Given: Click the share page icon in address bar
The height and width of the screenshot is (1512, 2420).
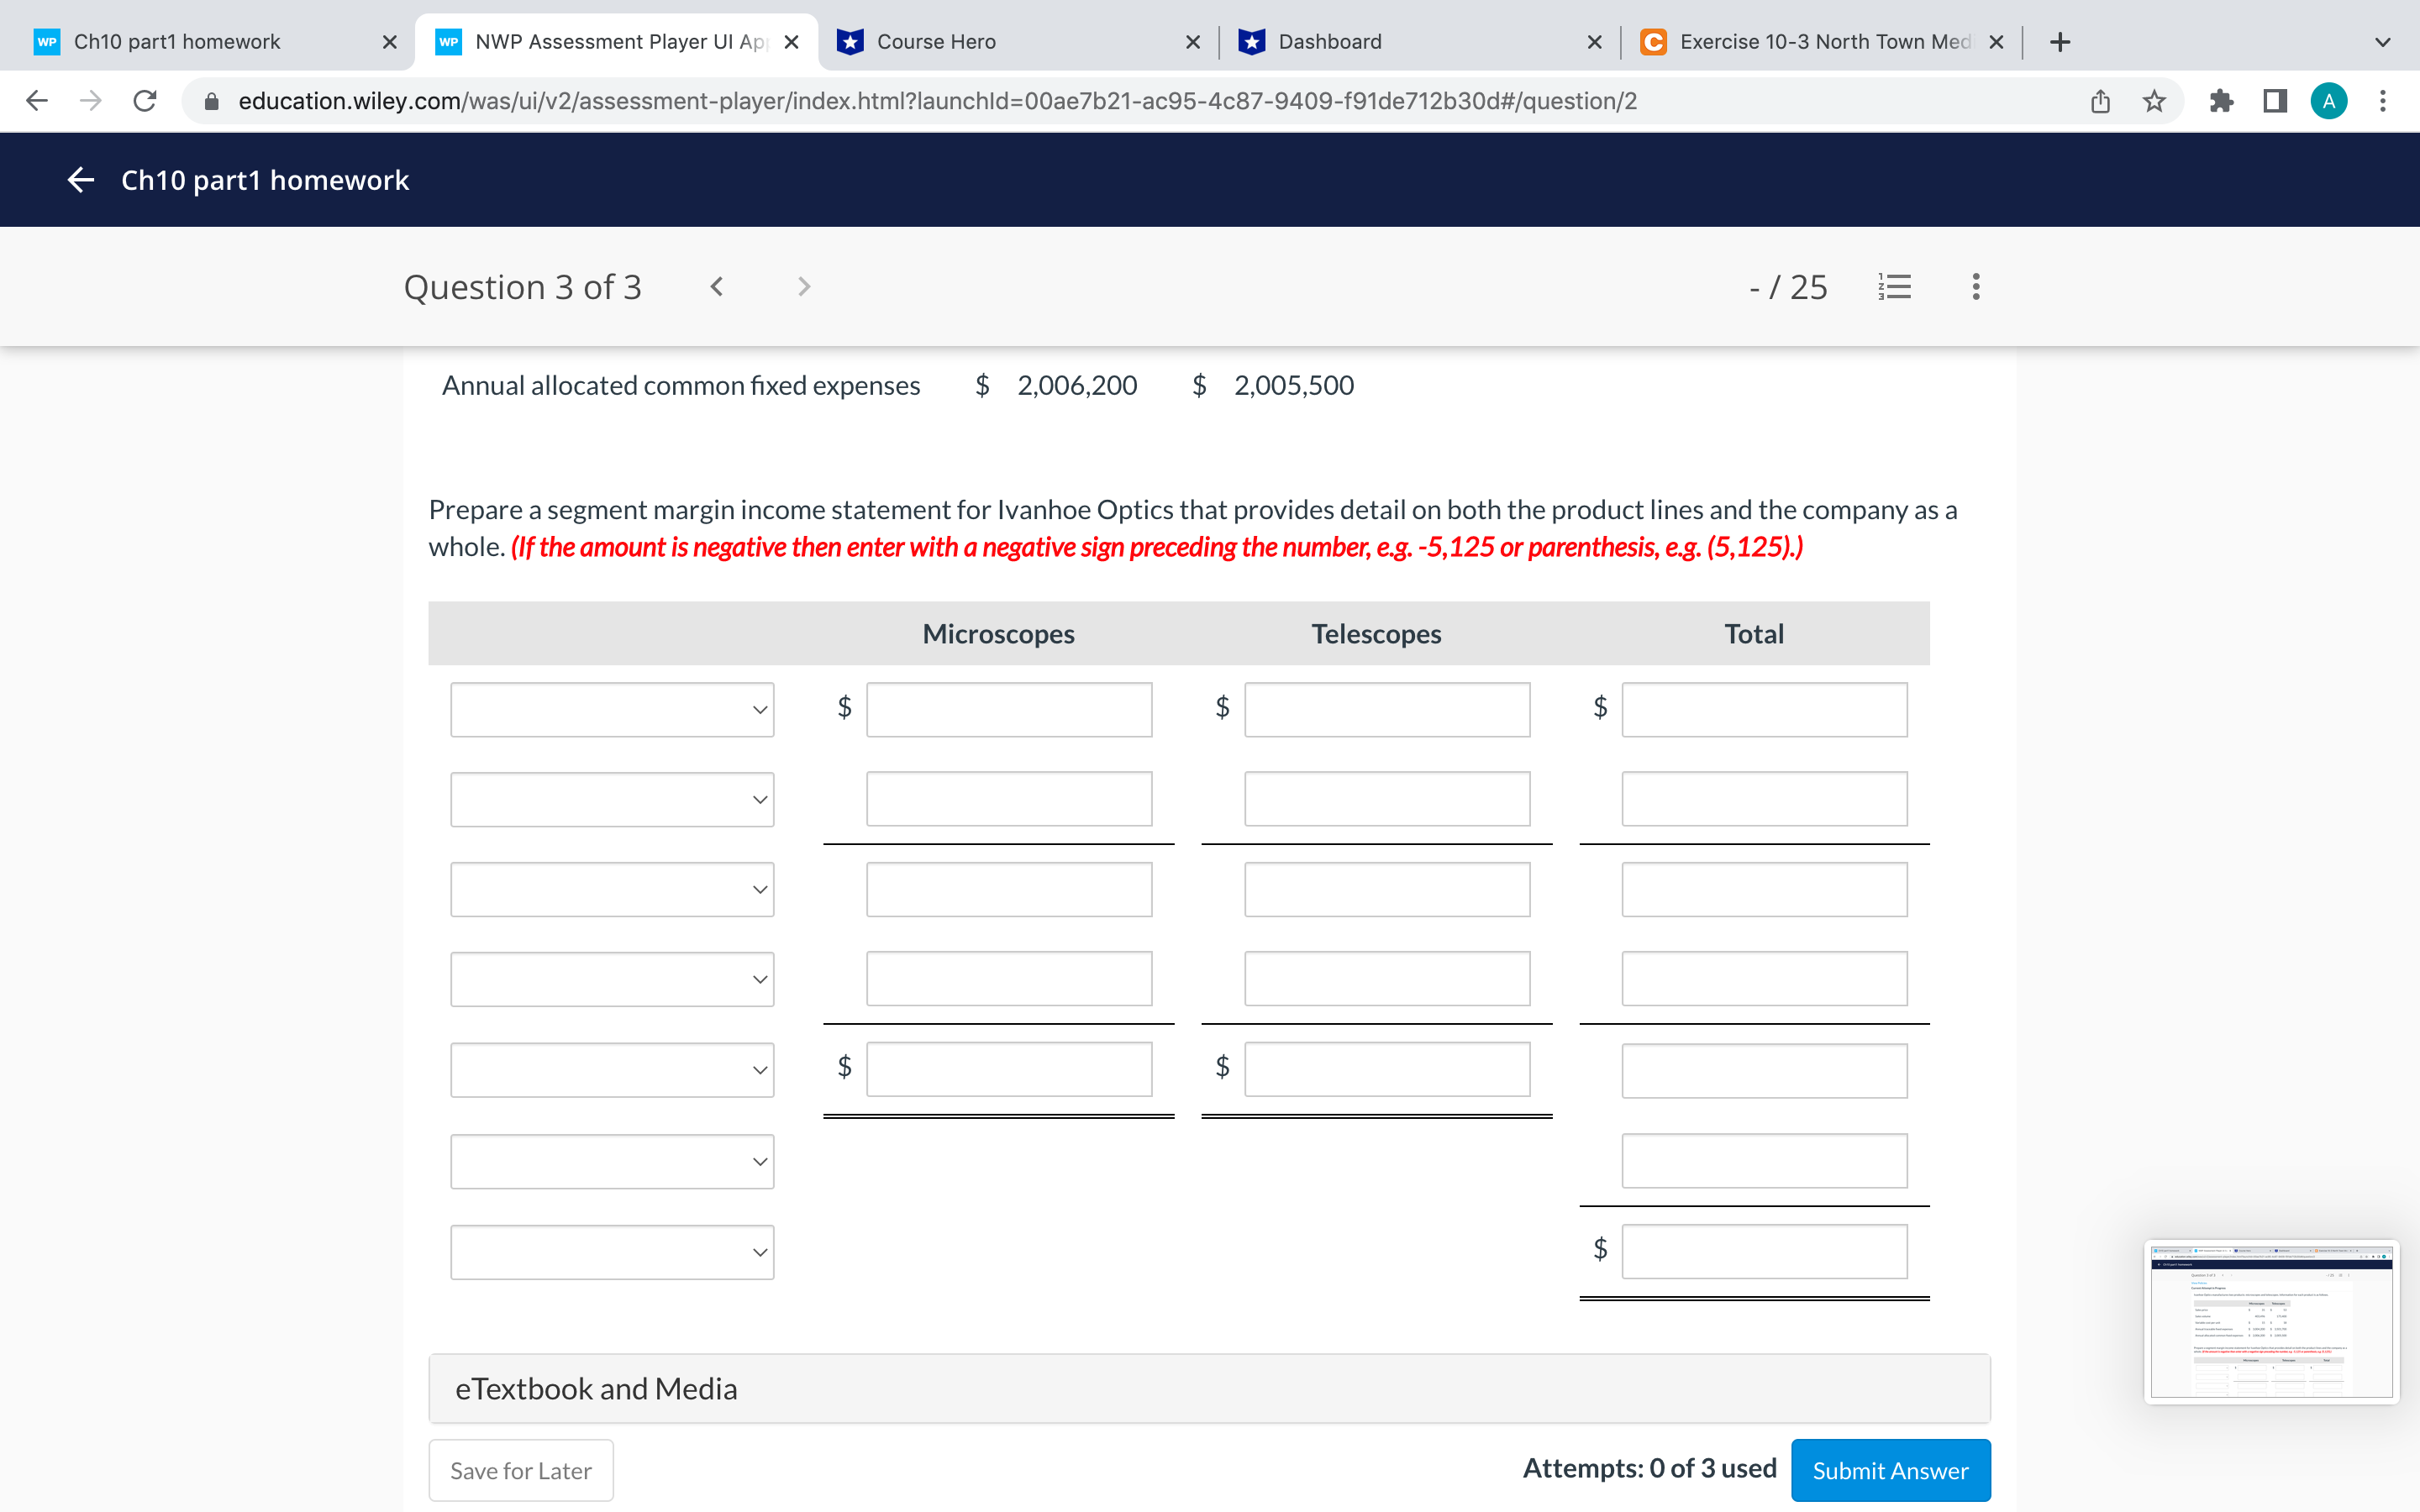Looking at the screenshot, I should 2100,101.
